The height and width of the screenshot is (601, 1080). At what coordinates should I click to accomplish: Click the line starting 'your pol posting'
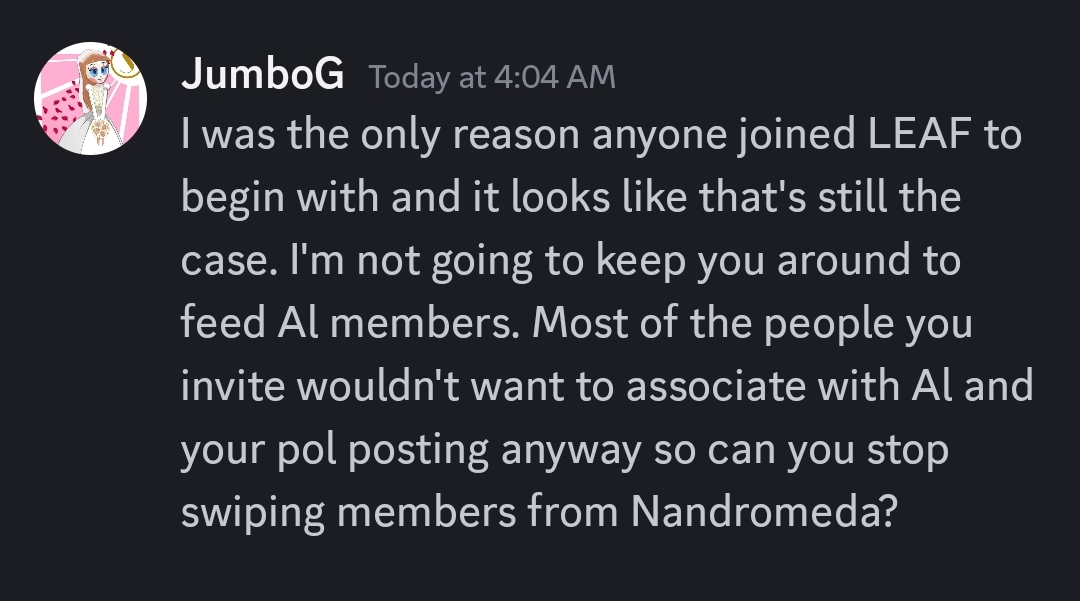coord(565,450)
